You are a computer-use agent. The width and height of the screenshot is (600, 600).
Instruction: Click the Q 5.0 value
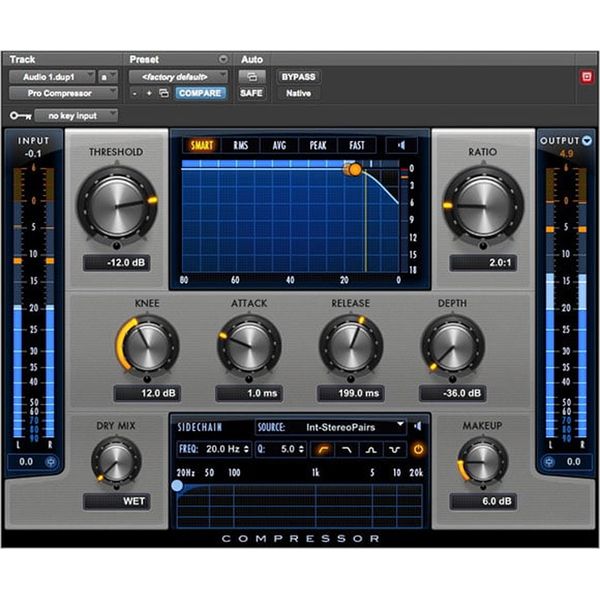coord(288,449)
